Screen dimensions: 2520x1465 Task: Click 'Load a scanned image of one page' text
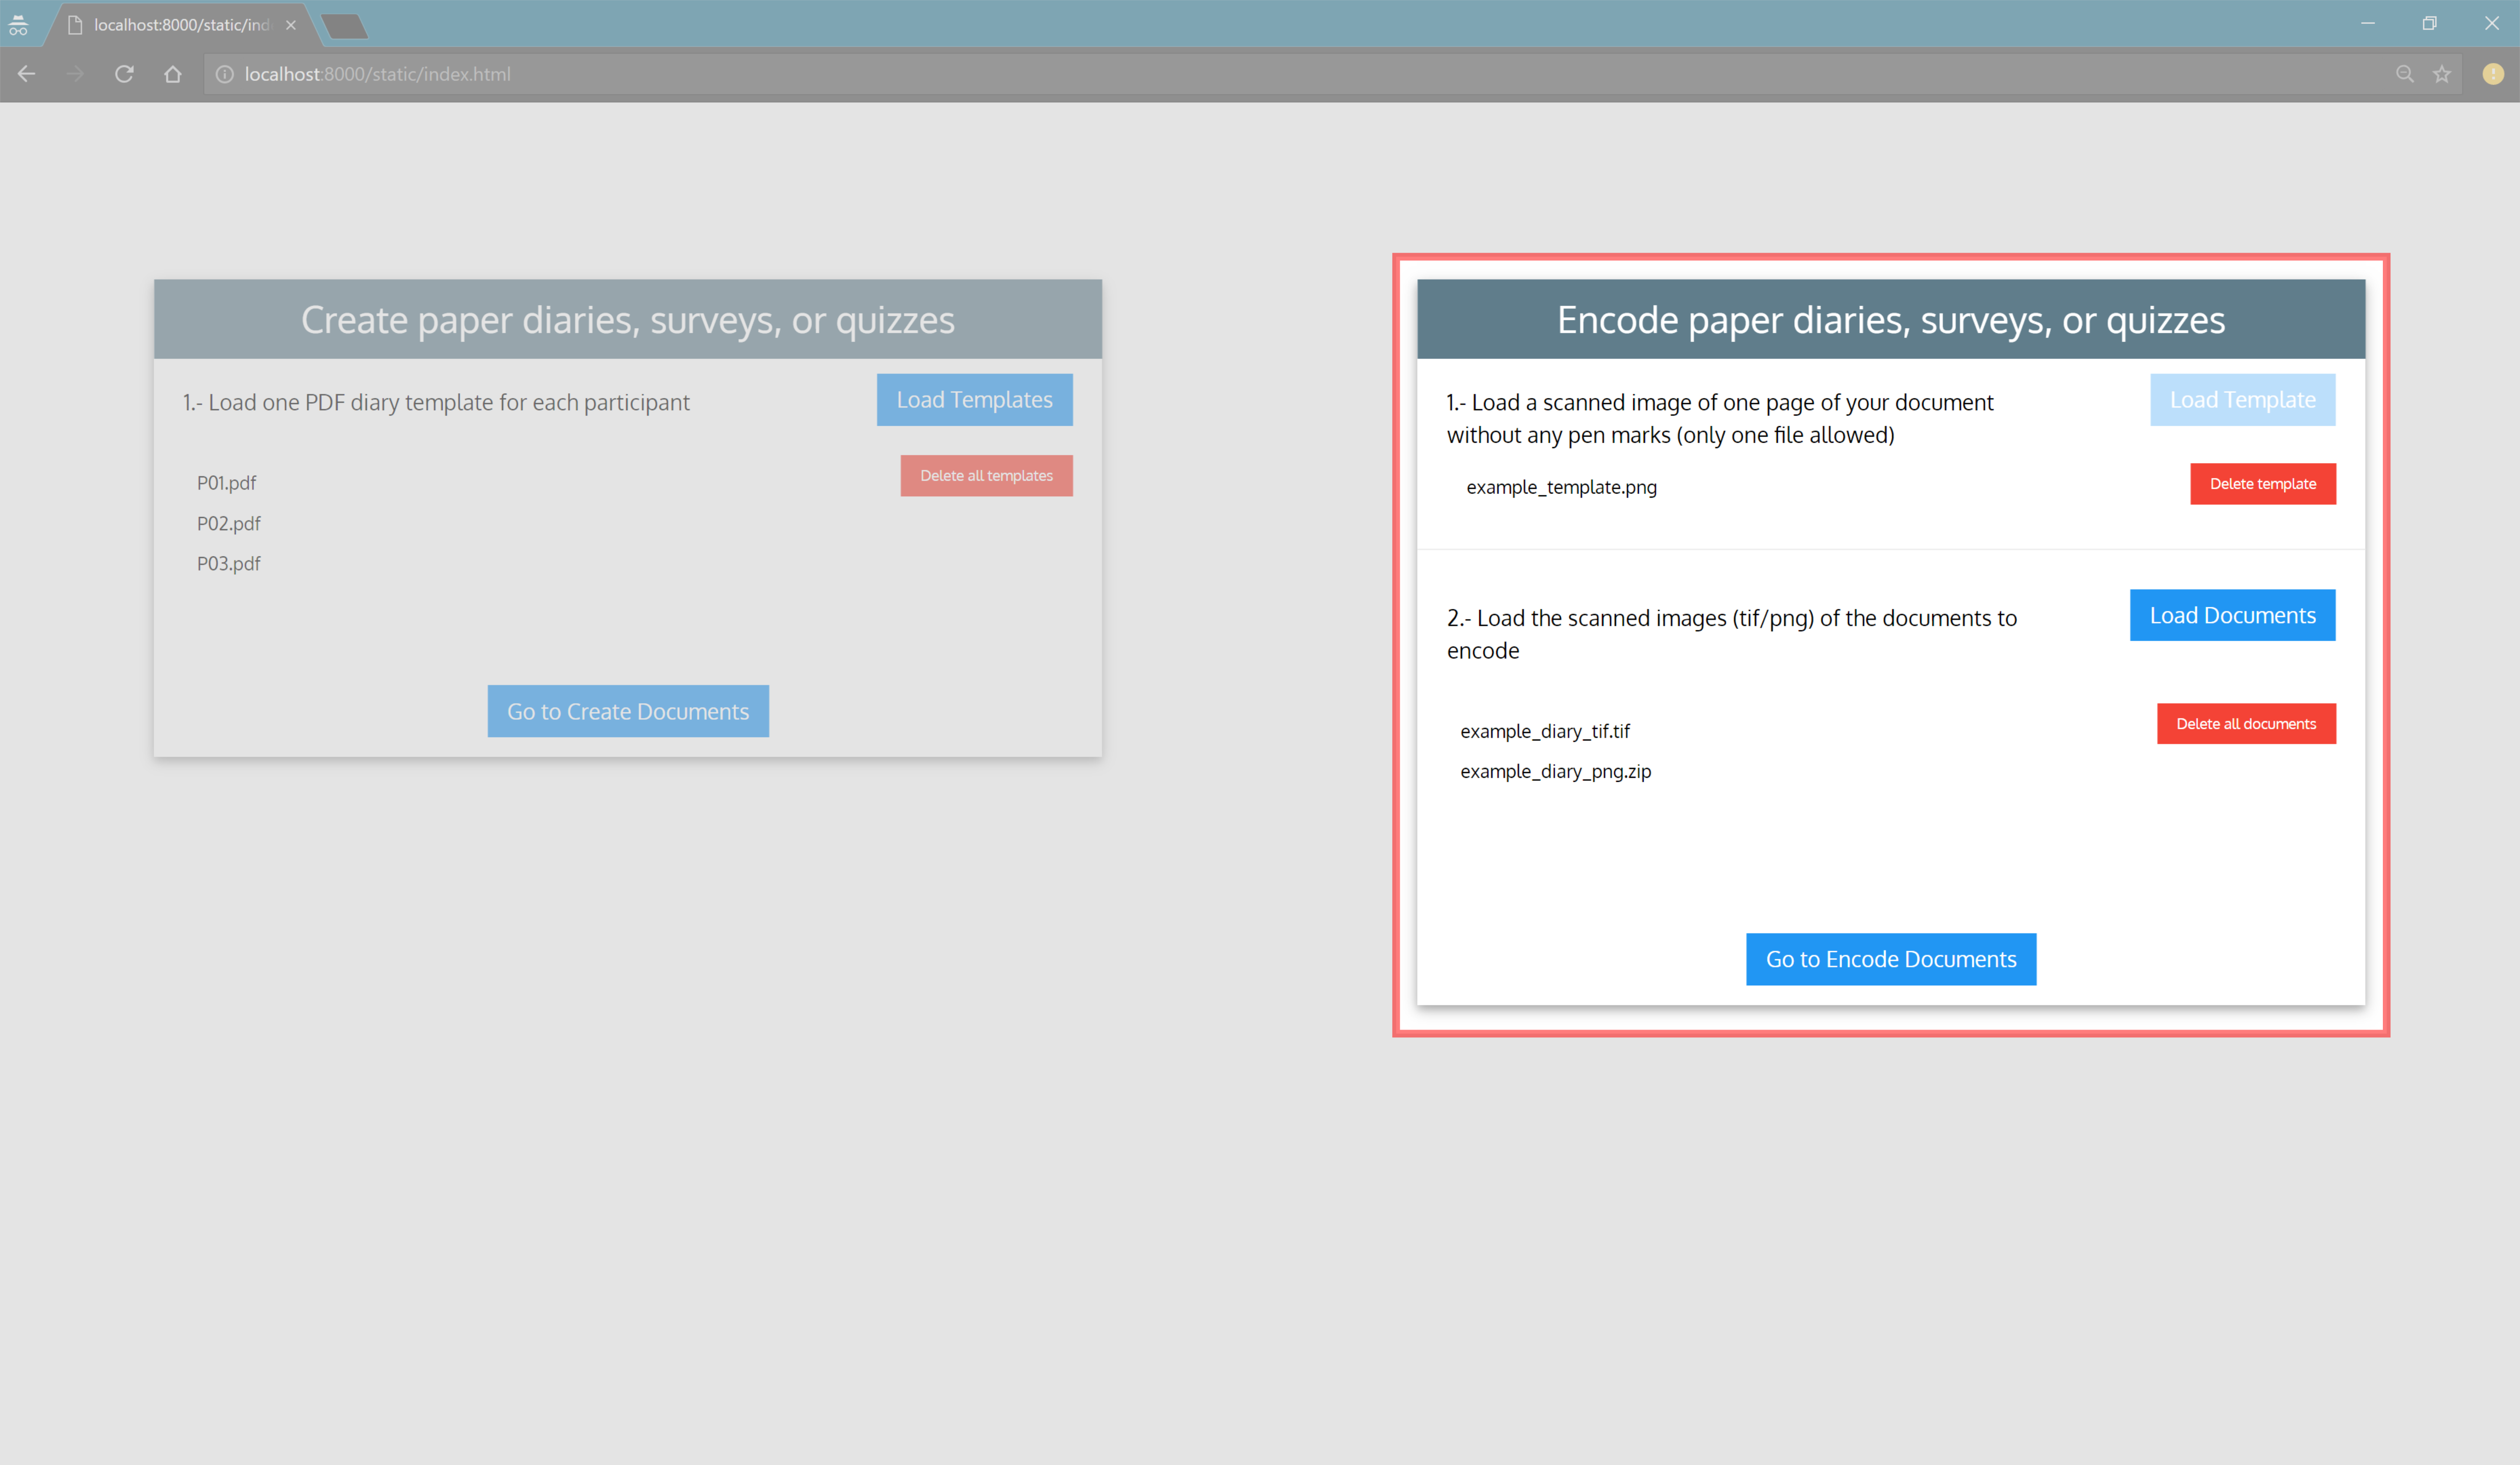tap(1720, 418)
